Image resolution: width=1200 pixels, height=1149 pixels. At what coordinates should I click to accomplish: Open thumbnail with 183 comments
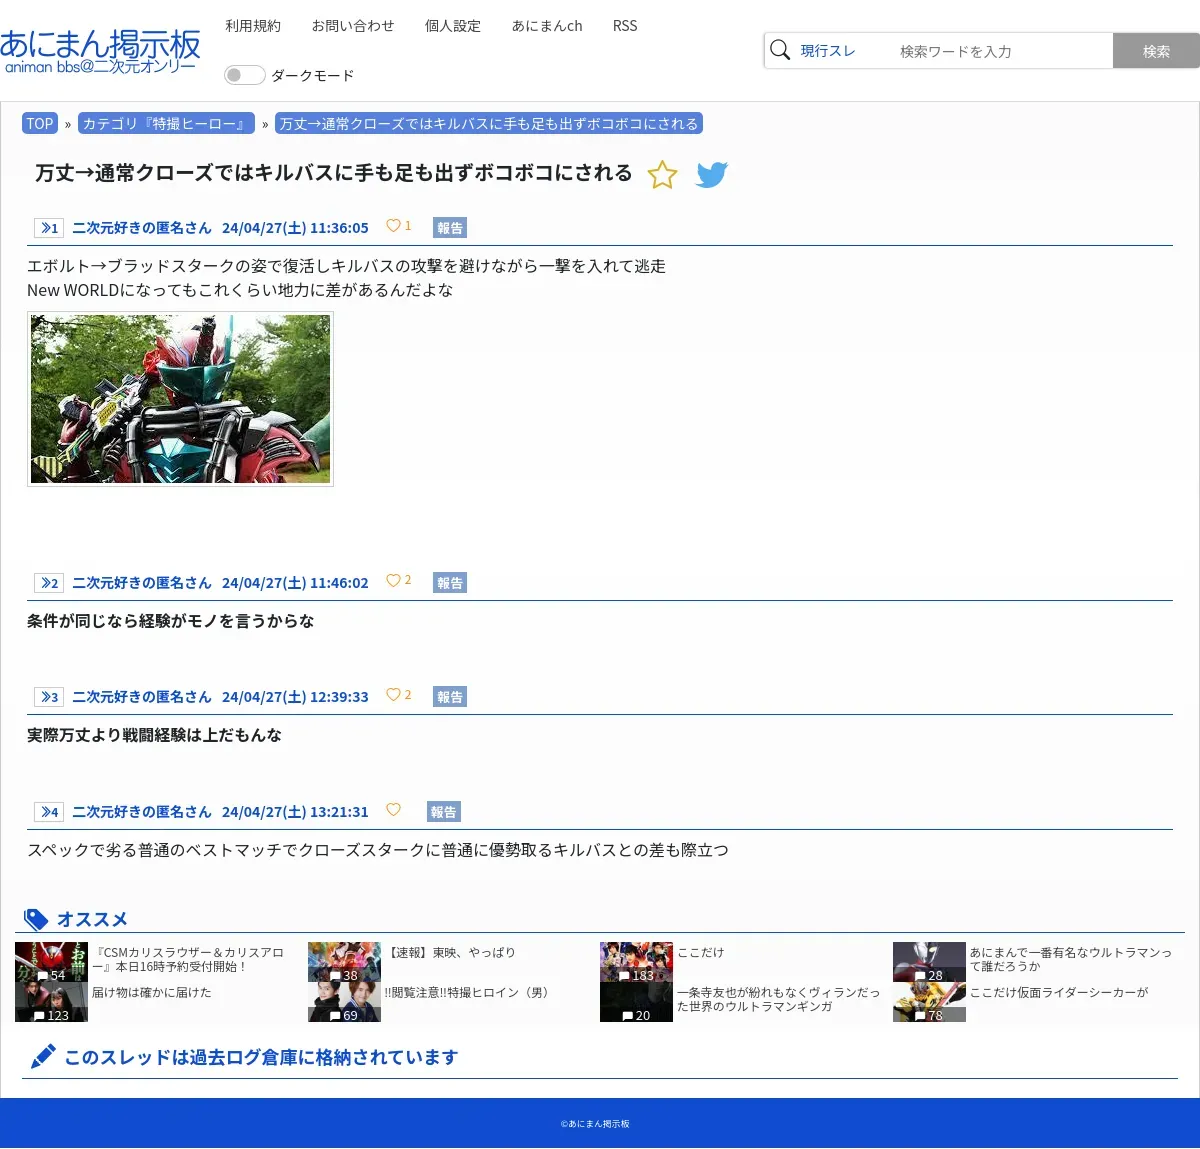point(636,962)
